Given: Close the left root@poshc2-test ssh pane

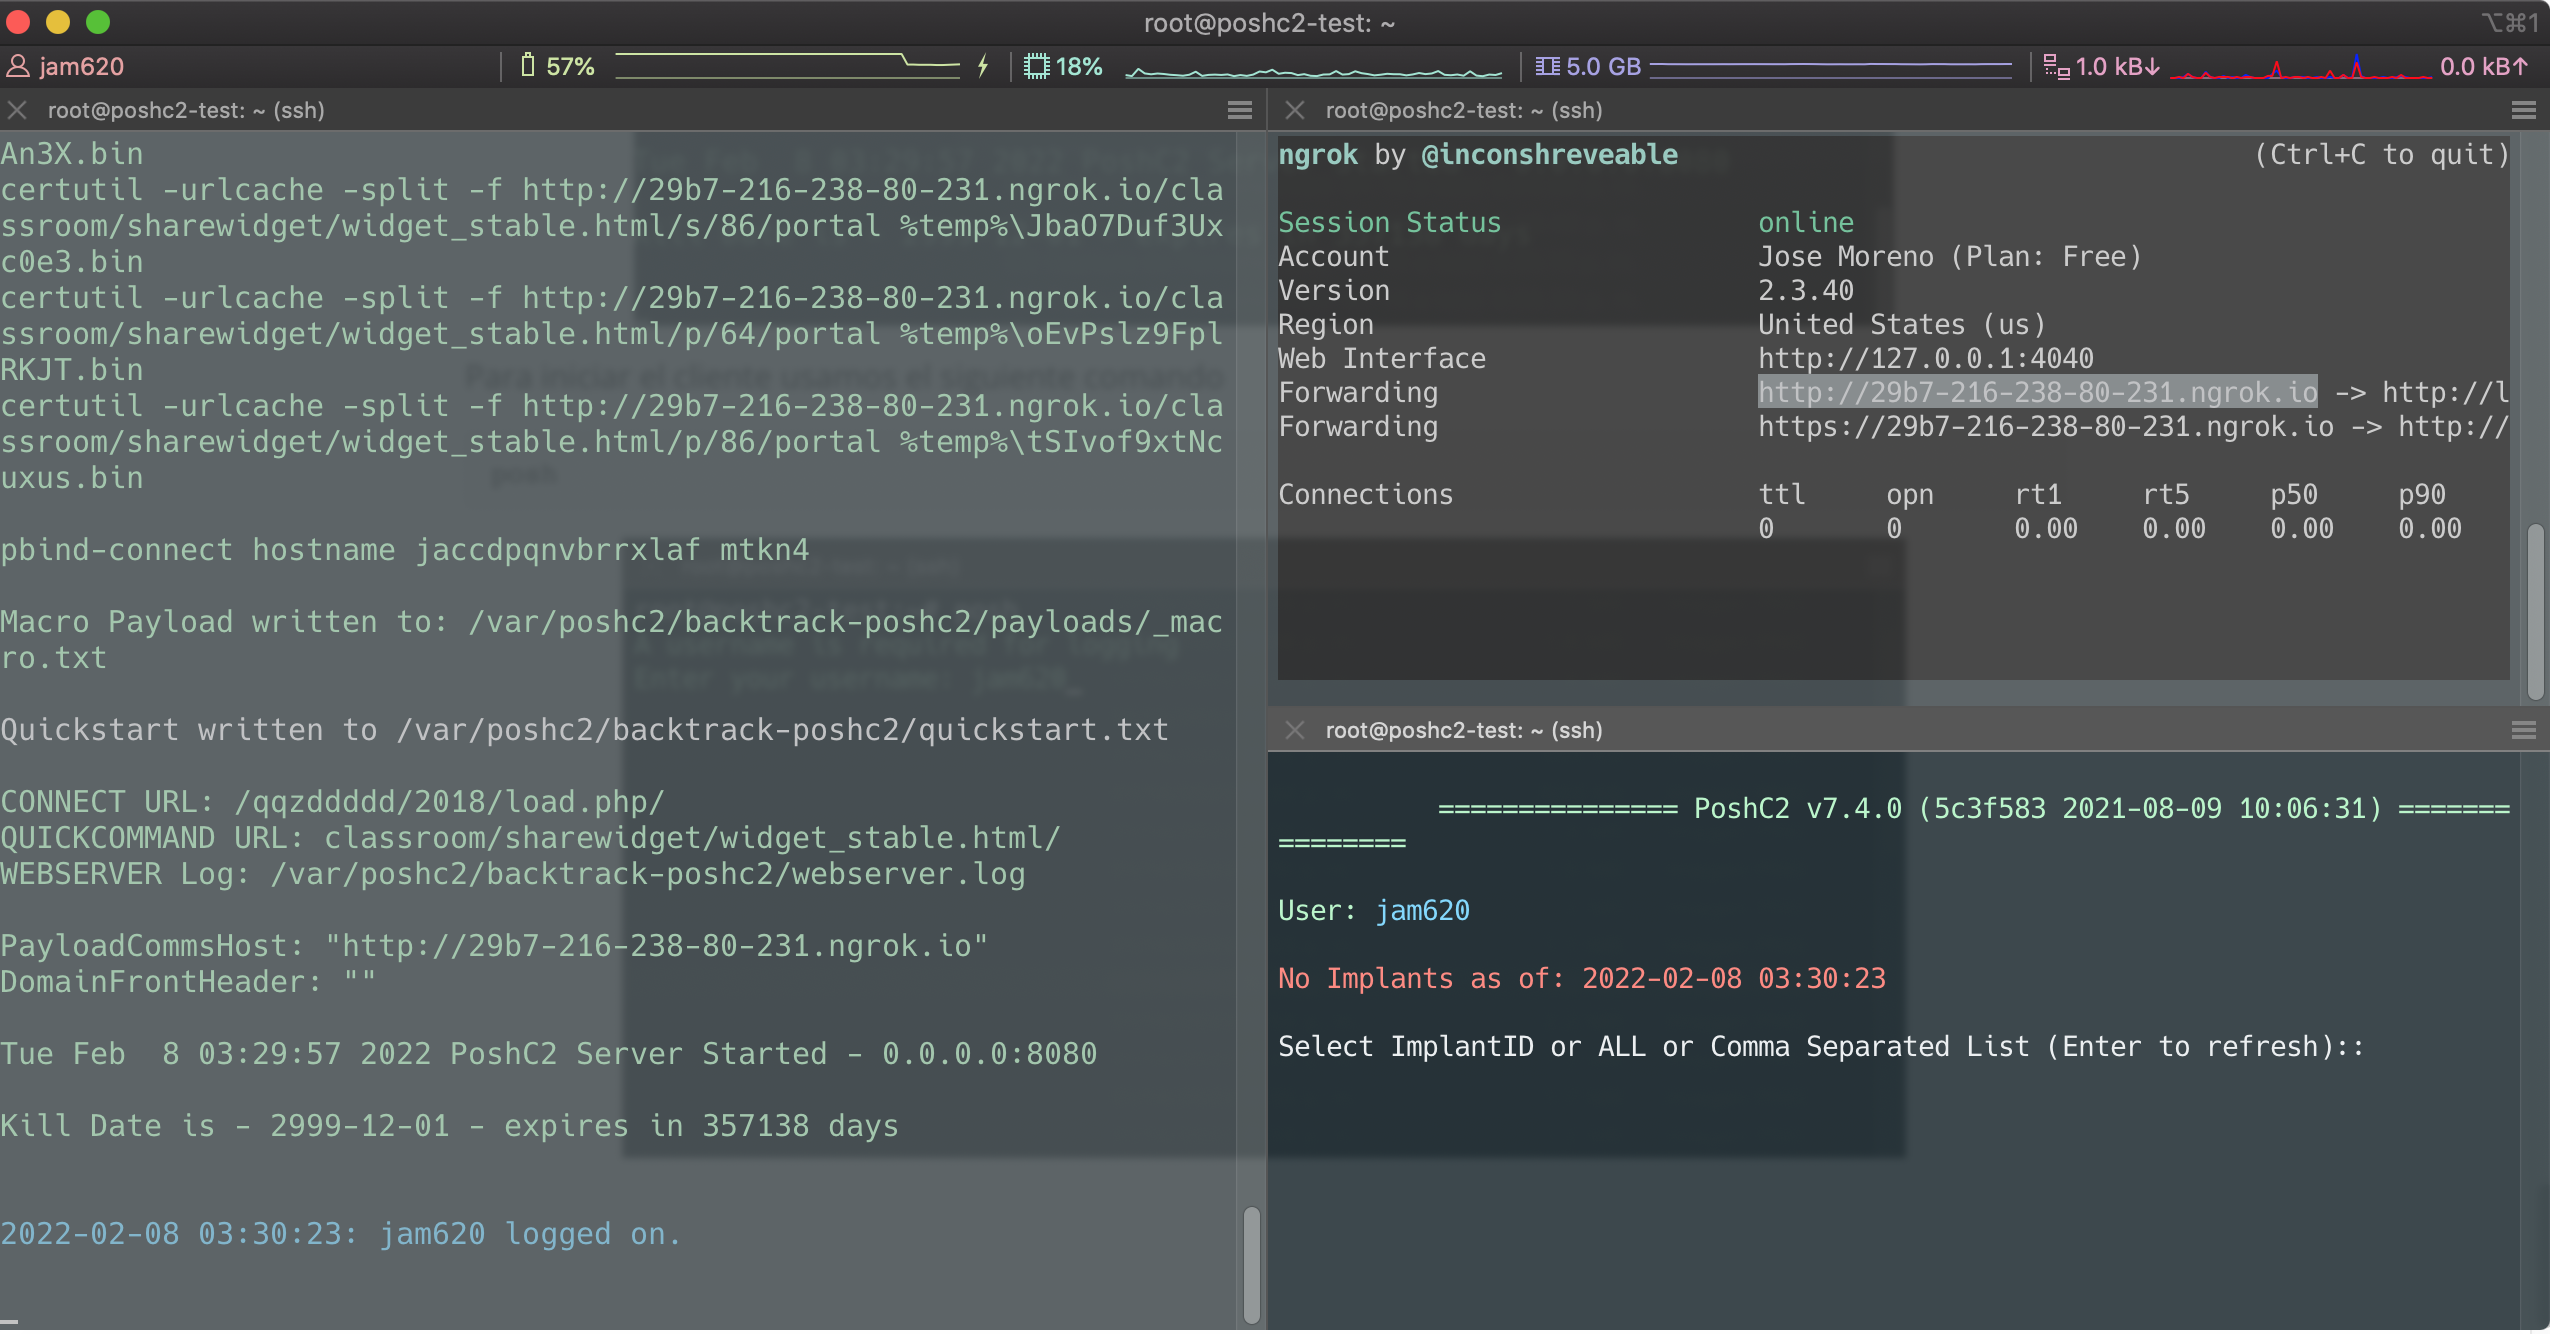Looking at the screenshot, I should [17, 110].
